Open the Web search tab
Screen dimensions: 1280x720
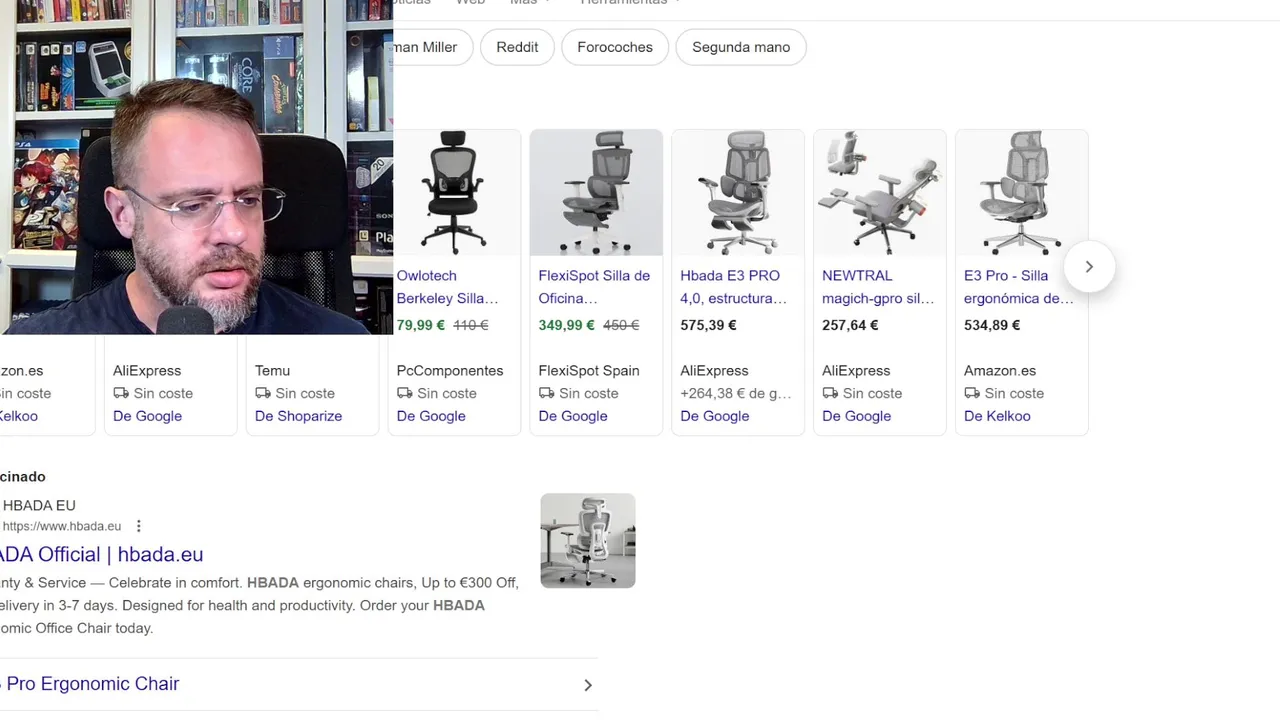[x=470, y=3]
